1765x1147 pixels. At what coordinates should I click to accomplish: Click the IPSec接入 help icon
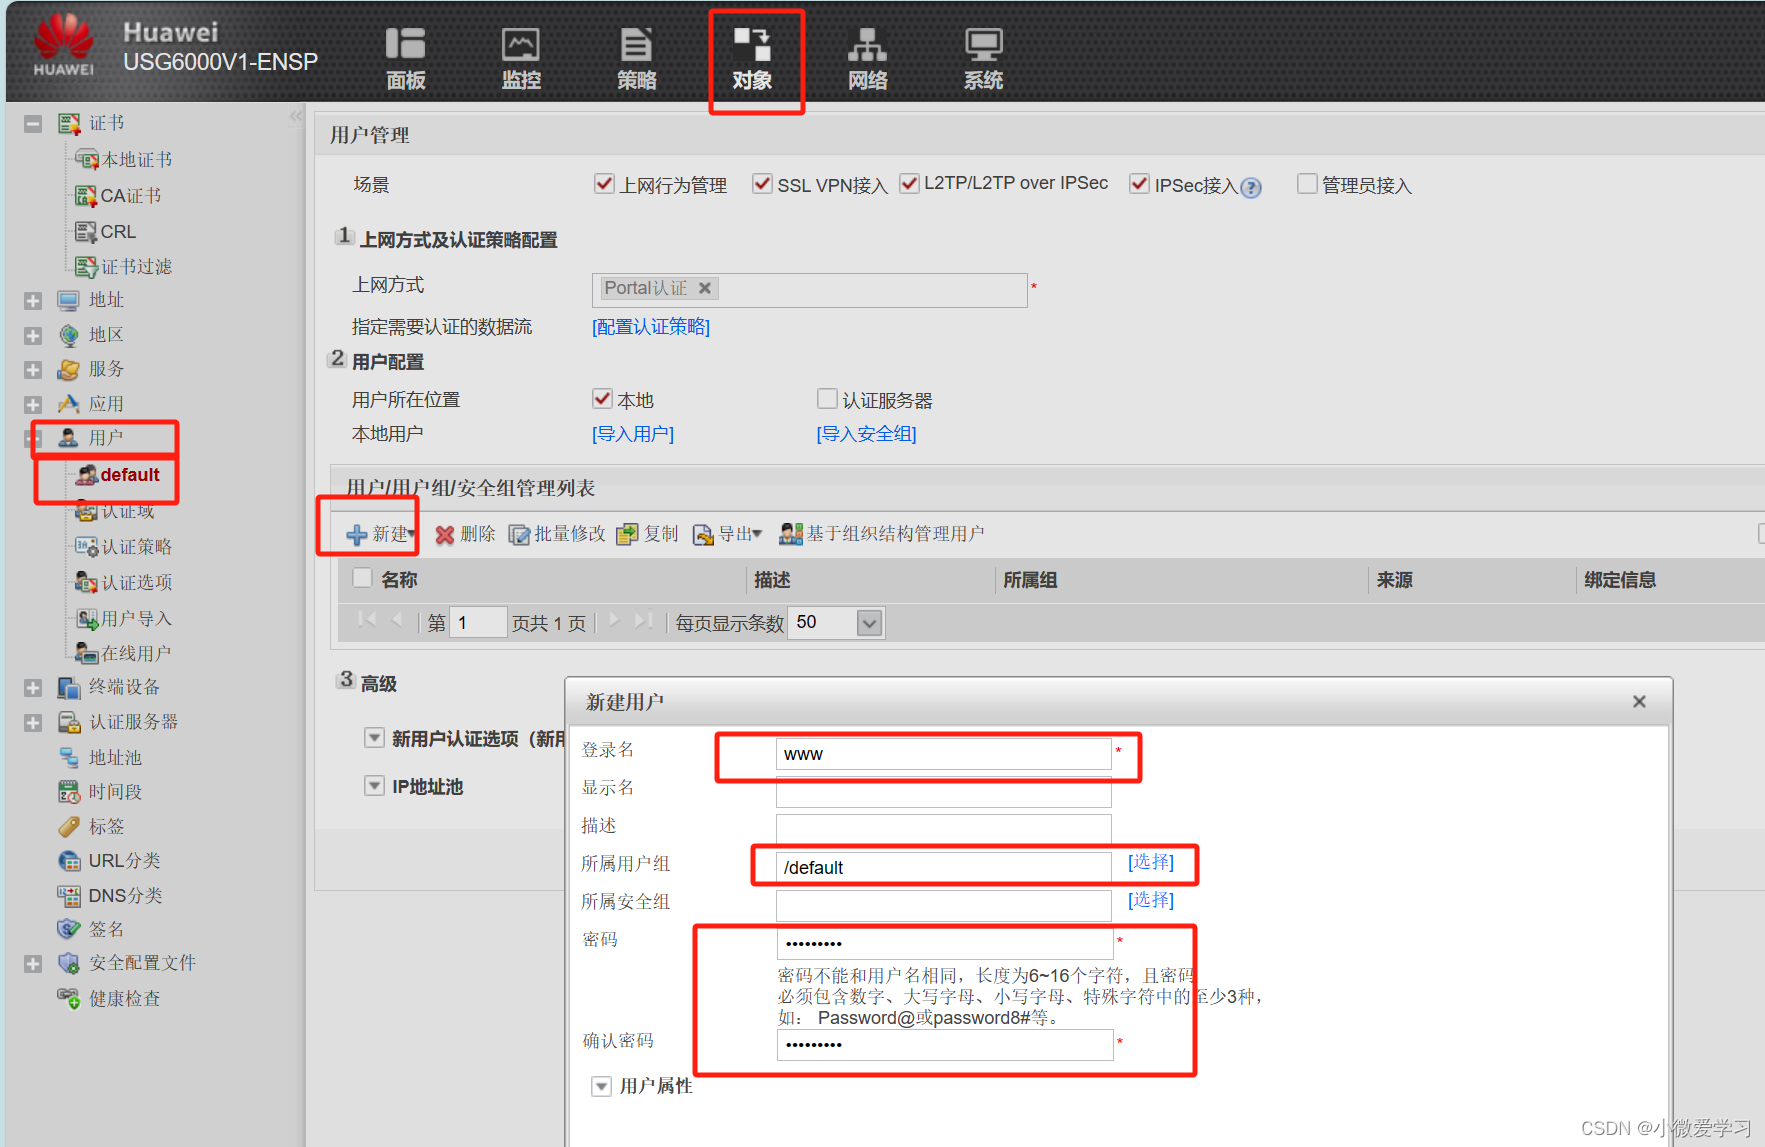pos(1251,187)
